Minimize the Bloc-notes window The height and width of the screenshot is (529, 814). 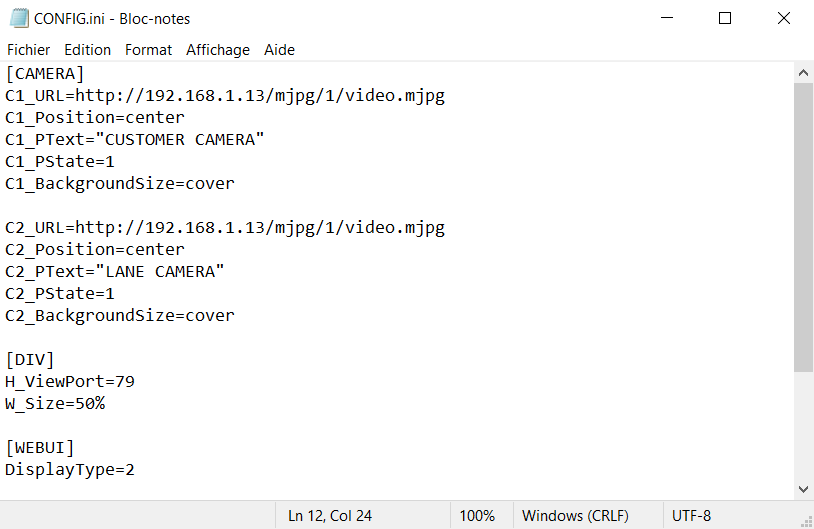click(x=667, y=18)
